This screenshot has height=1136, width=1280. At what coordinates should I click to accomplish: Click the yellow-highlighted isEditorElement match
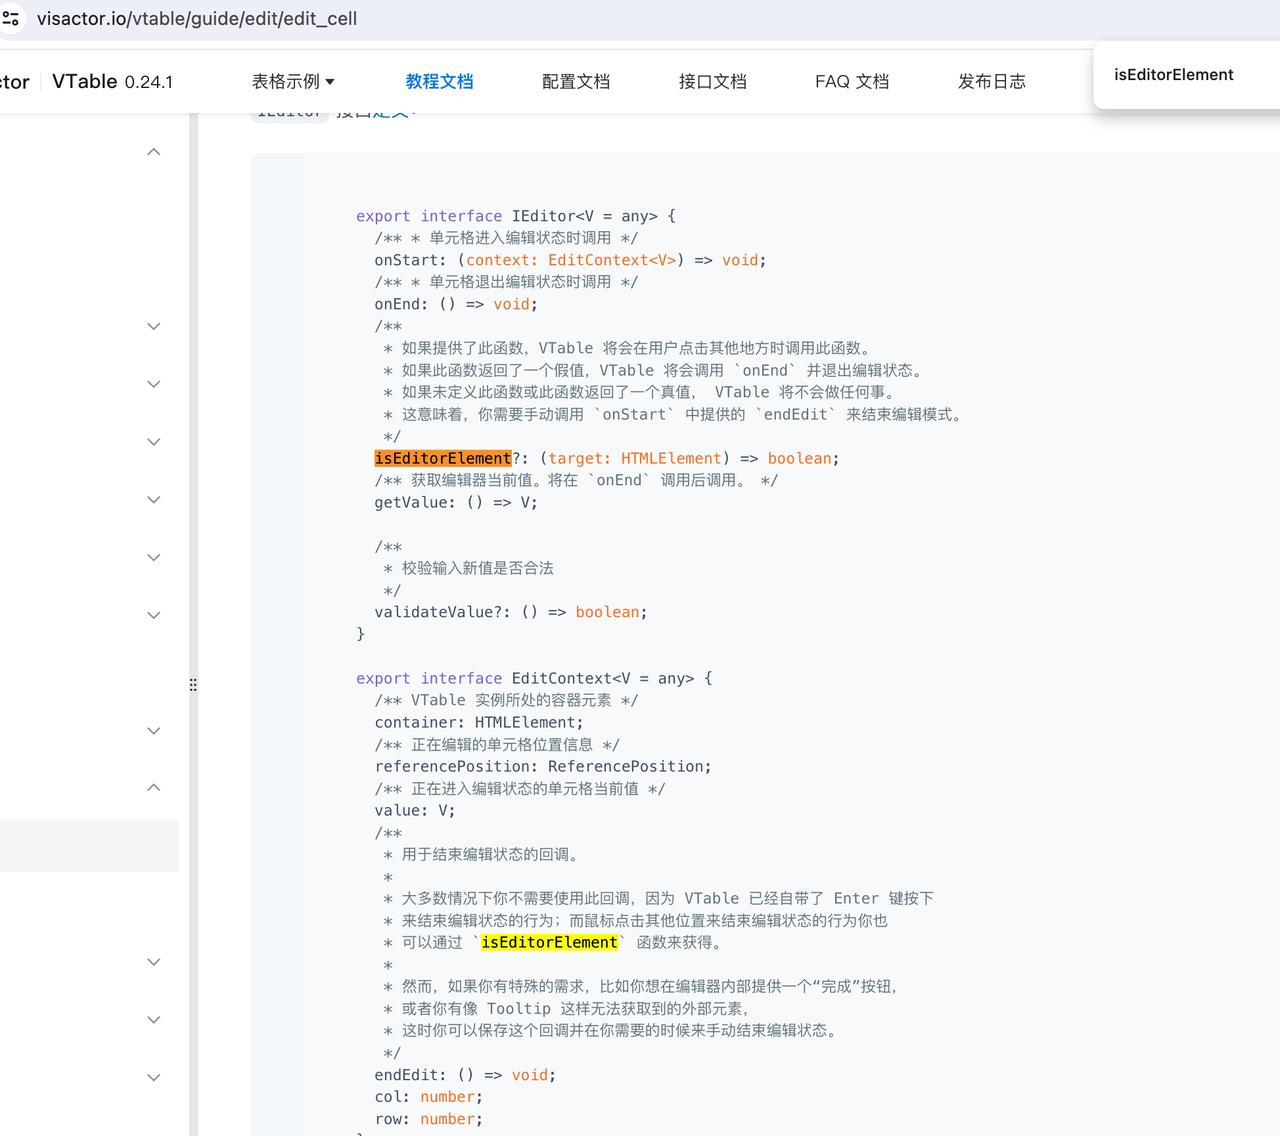[550, 942]
